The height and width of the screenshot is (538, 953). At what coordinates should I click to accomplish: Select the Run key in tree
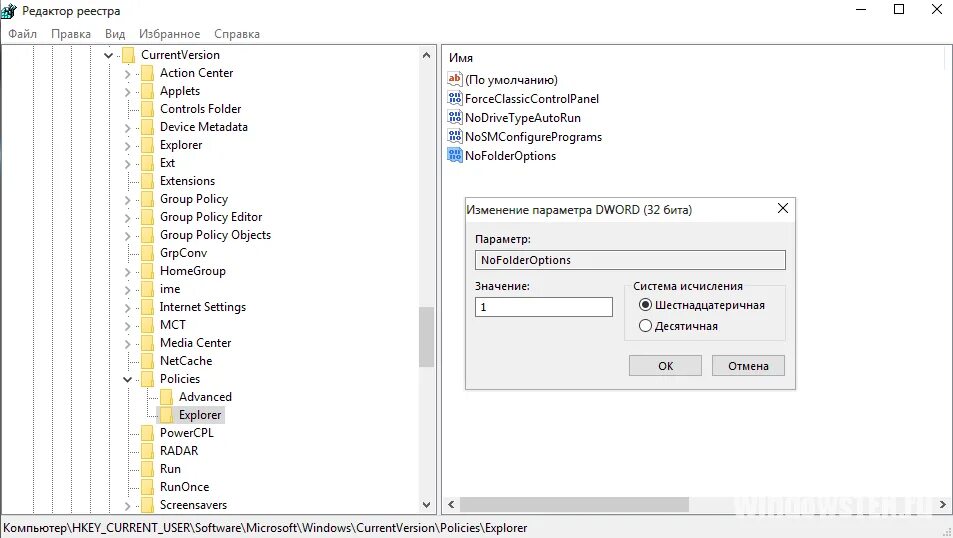coord(170,469)
